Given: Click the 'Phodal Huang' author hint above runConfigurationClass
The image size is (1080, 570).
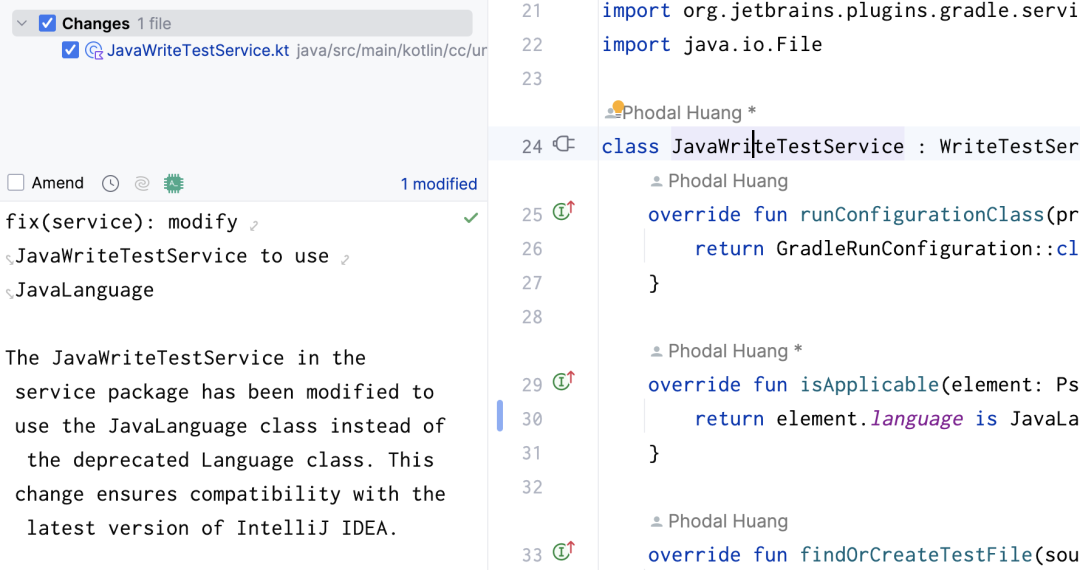Looking at the screenshot, I should [727, 181].
